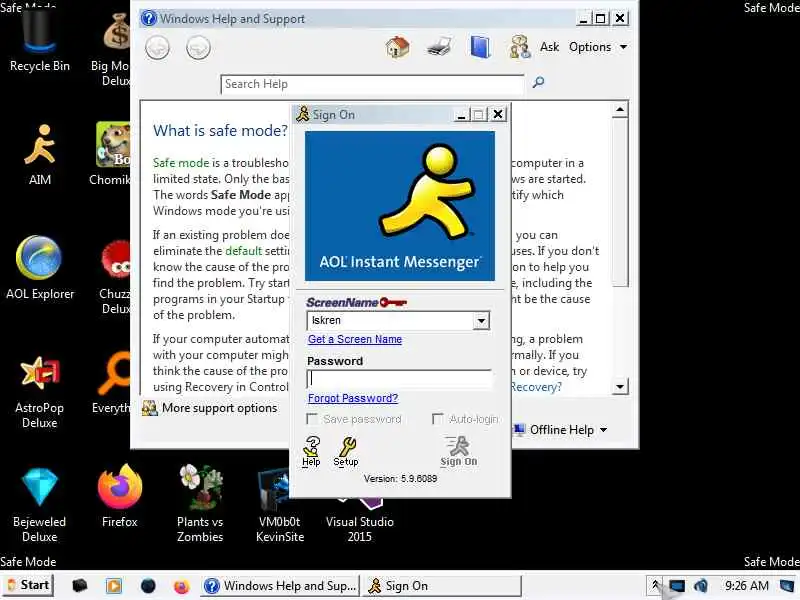Click the Forward arrow in Windows Help
The height and width of the screenshot is (600, 800).
[198, 48]
